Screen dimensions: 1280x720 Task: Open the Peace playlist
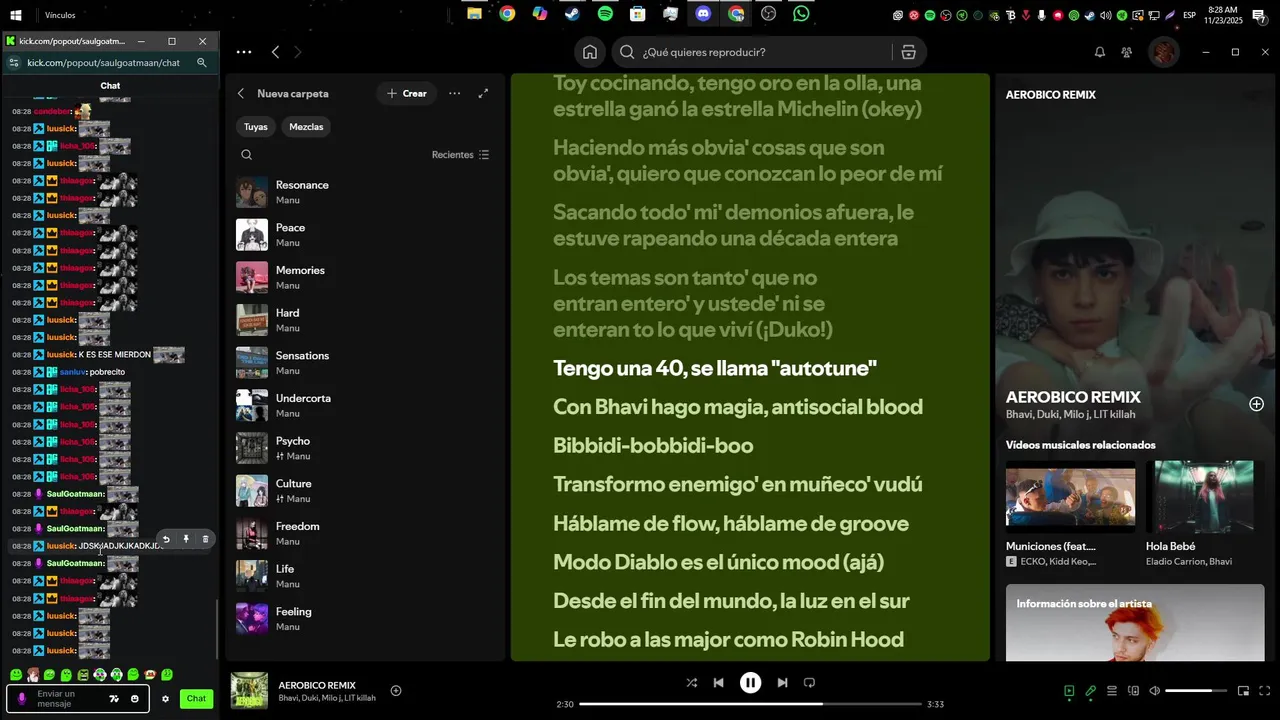(x=365, y=235)
